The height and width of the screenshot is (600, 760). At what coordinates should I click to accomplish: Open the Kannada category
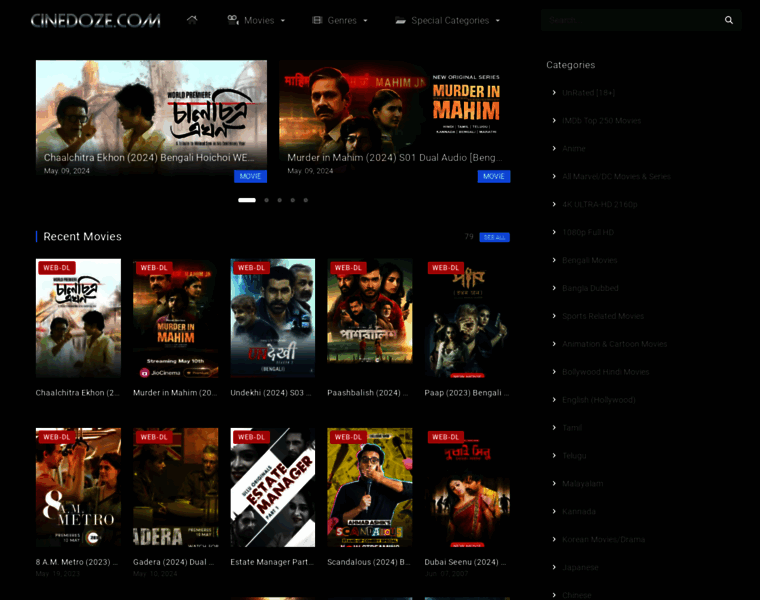pos(579,512)
